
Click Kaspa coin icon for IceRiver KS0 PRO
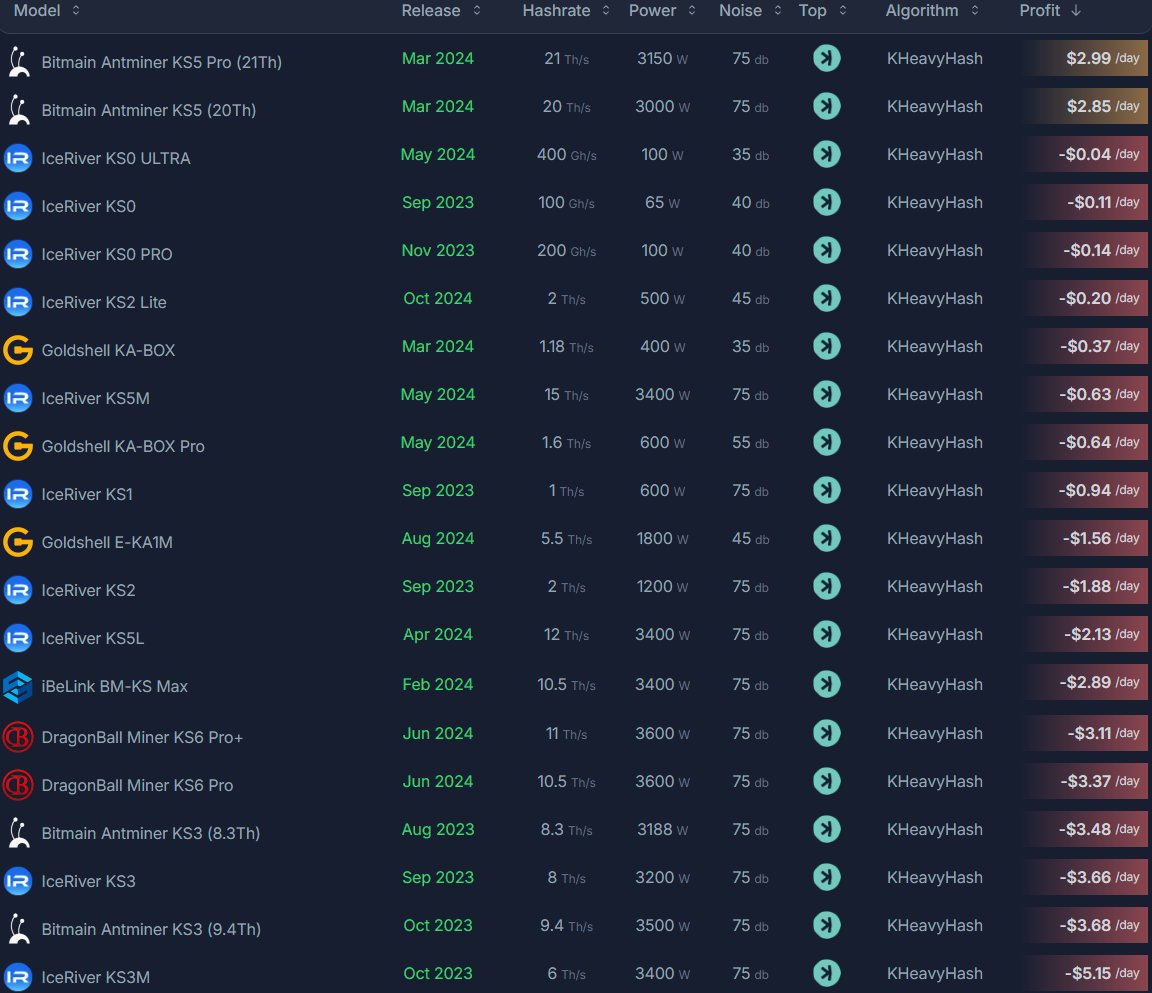pos(827,250)
